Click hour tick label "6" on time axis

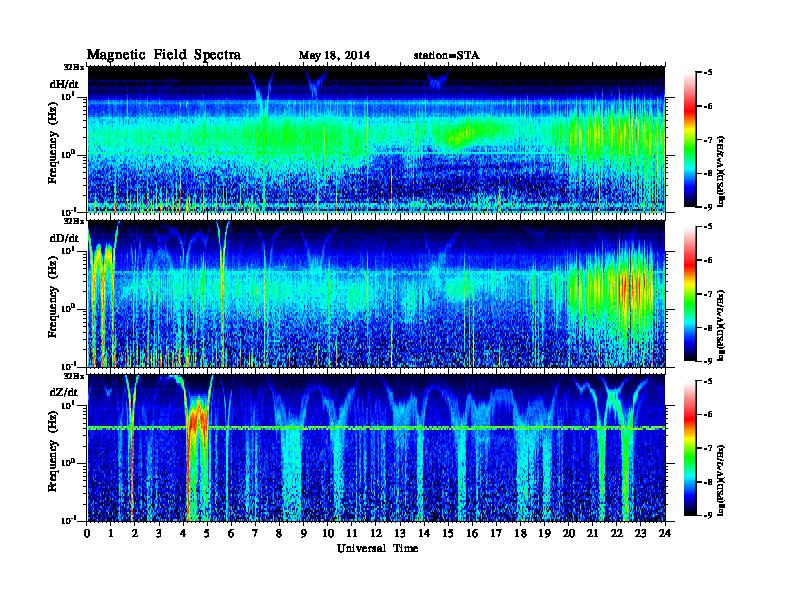tap(231, 533)
